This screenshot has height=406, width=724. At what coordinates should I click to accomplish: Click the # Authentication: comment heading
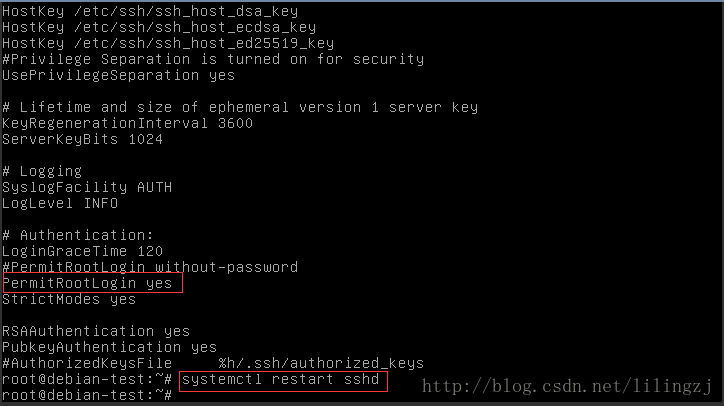tap(78, 235)
